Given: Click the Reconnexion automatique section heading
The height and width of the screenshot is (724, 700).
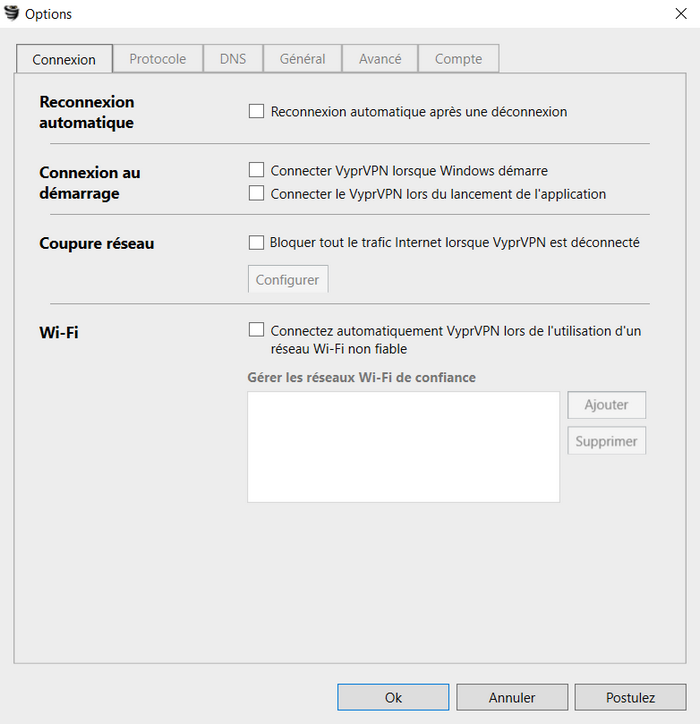Looking at the screenshot, I should click(x=87, y=112).
